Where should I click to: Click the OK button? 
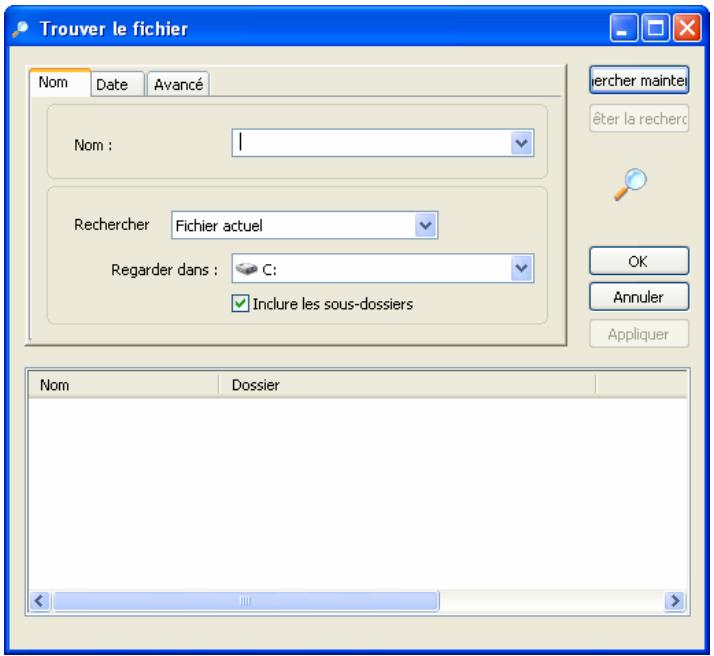pyautogui.click(x=639, y=261)
